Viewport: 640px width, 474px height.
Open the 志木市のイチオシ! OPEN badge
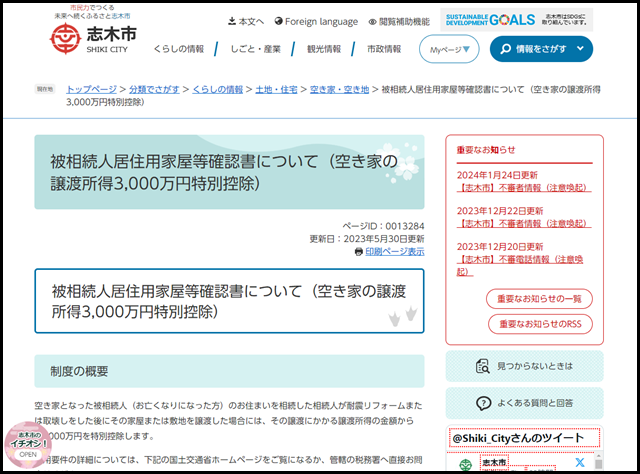(27, 445)
